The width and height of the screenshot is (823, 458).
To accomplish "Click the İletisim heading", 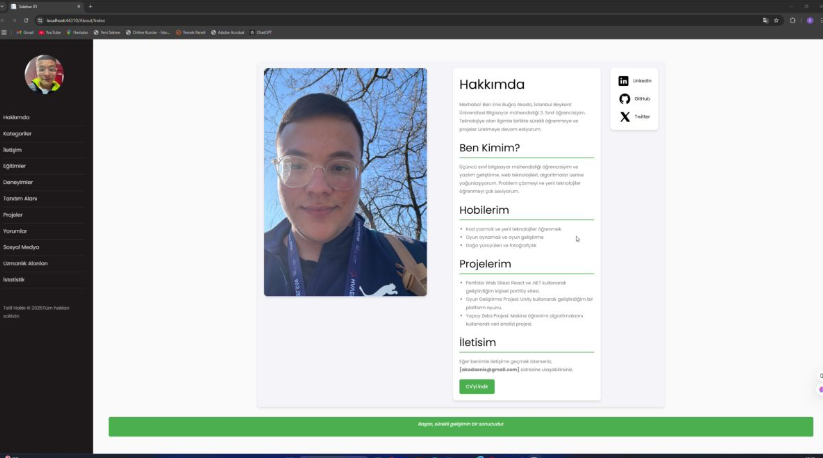I will click(x=477, y=343).
